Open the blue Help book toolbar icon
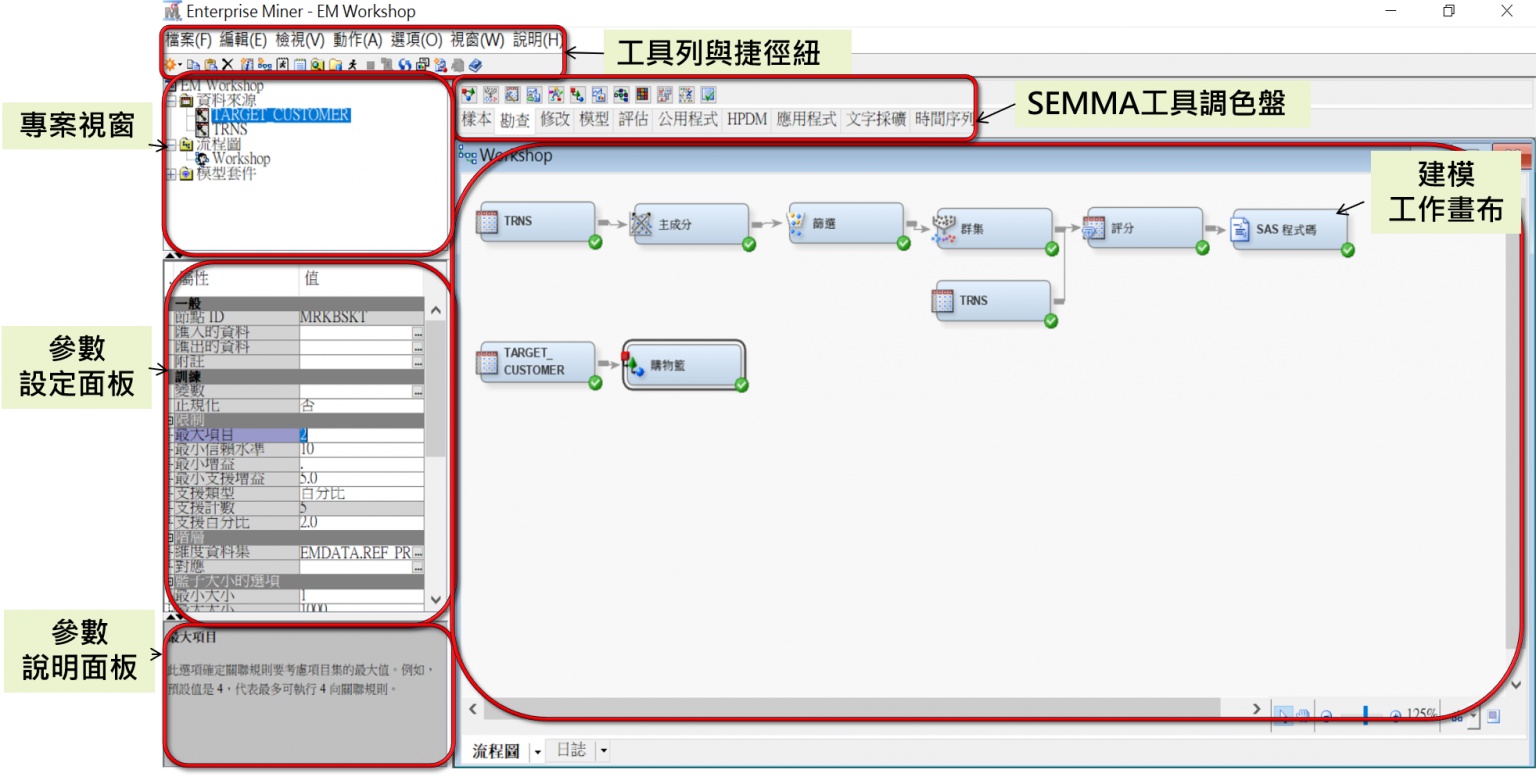This screenshot has height=777, width=1536. 475,63
